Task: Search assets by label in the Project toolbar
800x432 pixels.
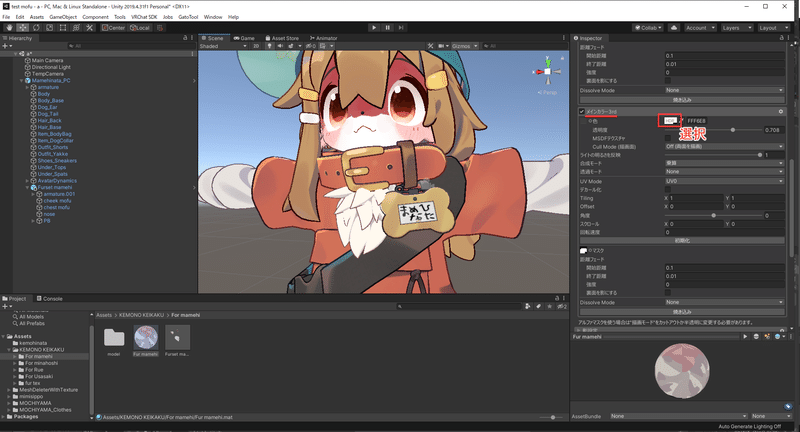Action: click(538, 307)
